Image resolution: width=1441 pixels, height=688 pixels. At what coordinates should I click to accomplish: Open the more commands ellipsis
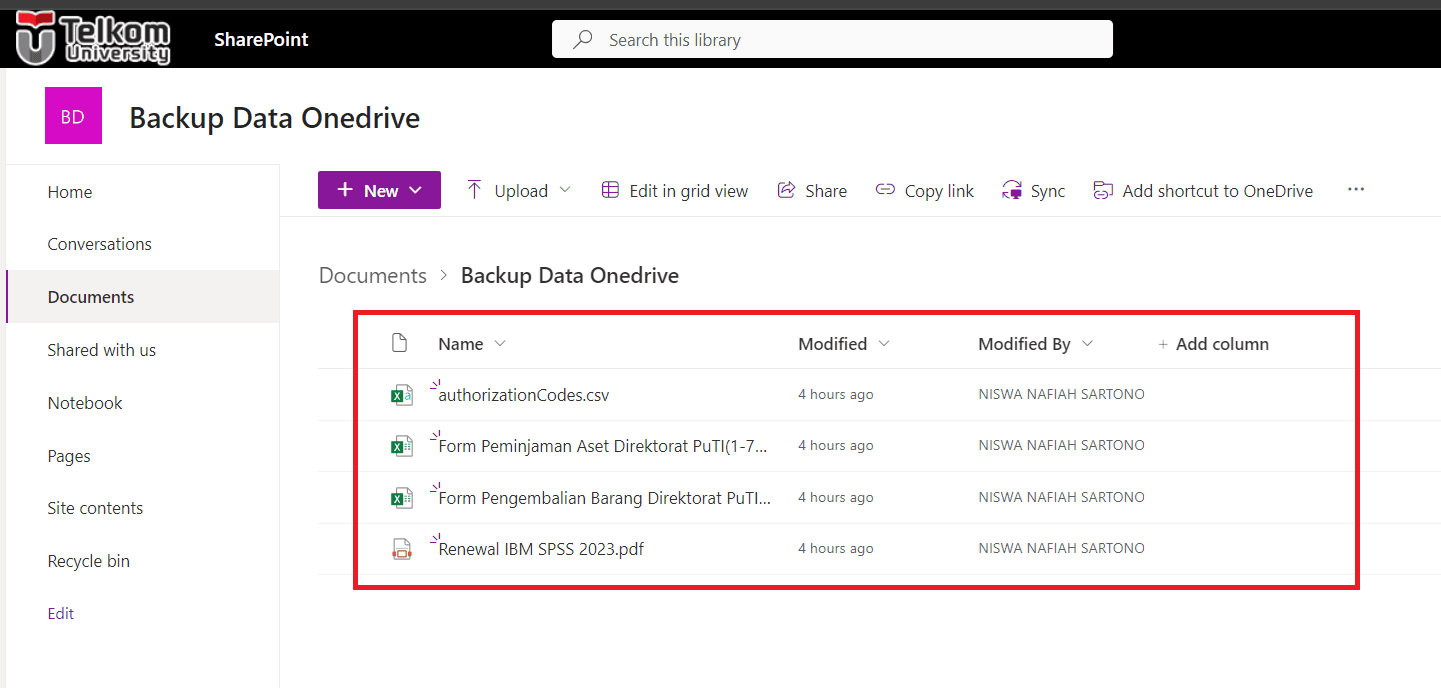[x=1356, y=189]
